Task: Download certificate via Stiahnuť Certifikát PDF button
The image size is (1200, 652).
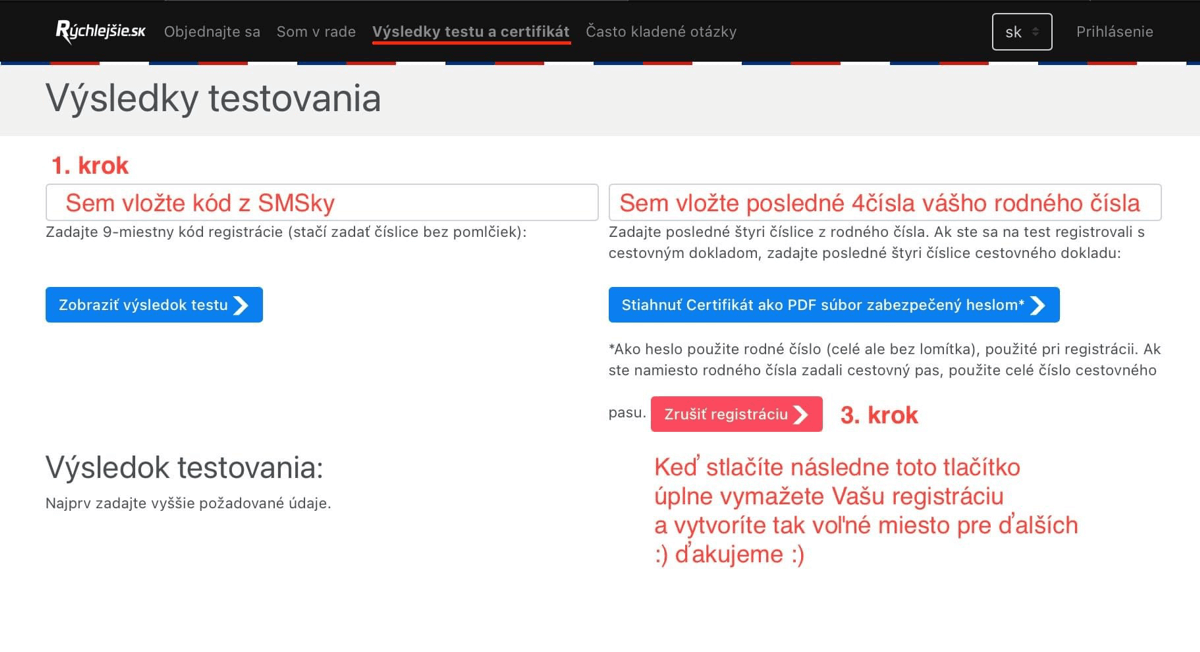Action: point(822,305)
